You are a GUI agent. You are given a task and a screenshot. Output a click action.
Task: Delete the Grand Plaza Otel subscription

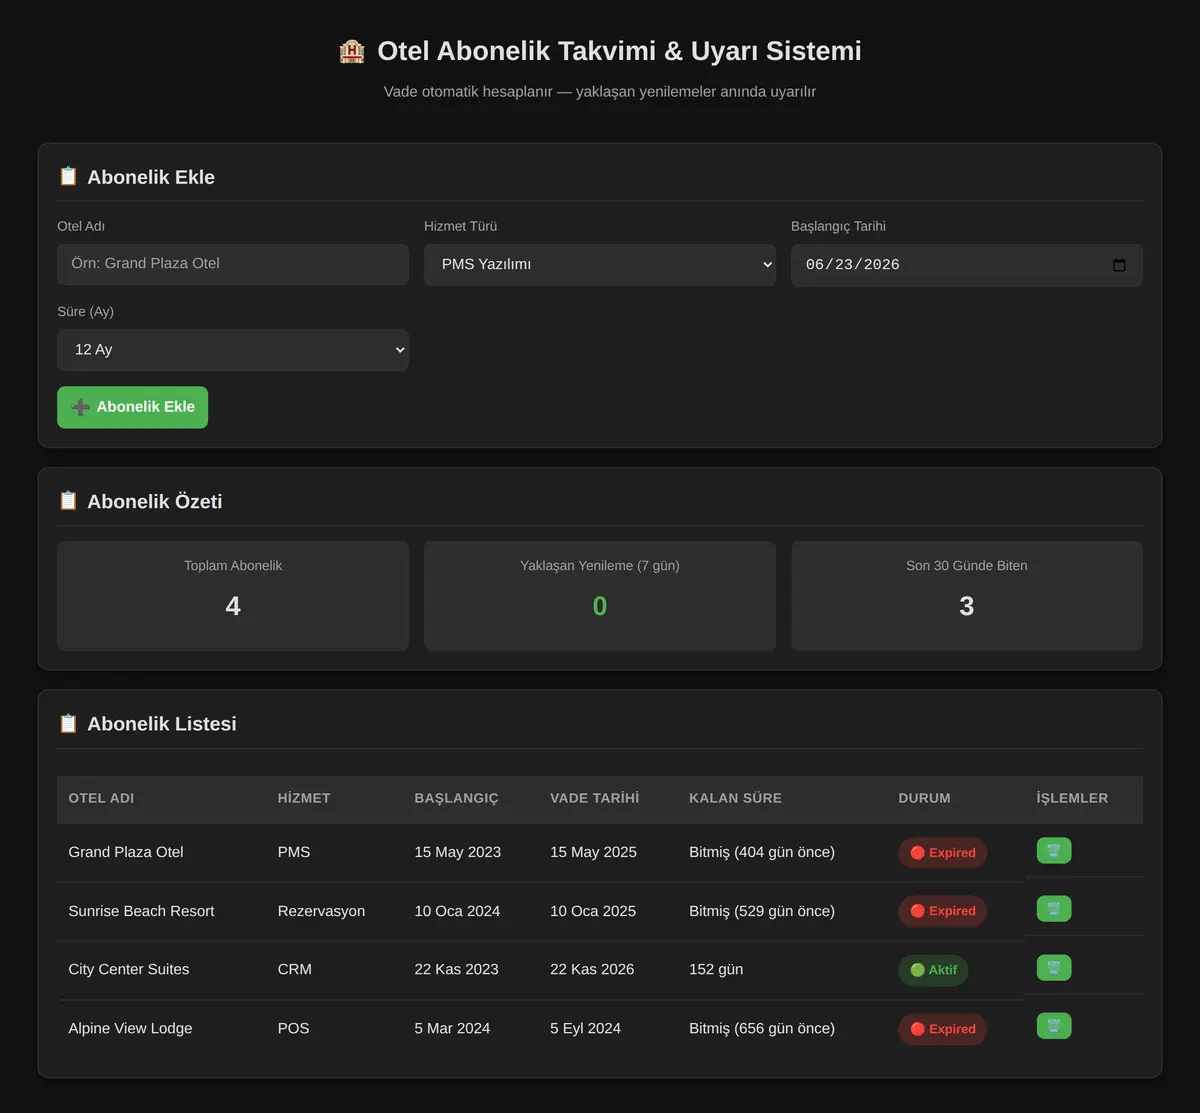1054,851
